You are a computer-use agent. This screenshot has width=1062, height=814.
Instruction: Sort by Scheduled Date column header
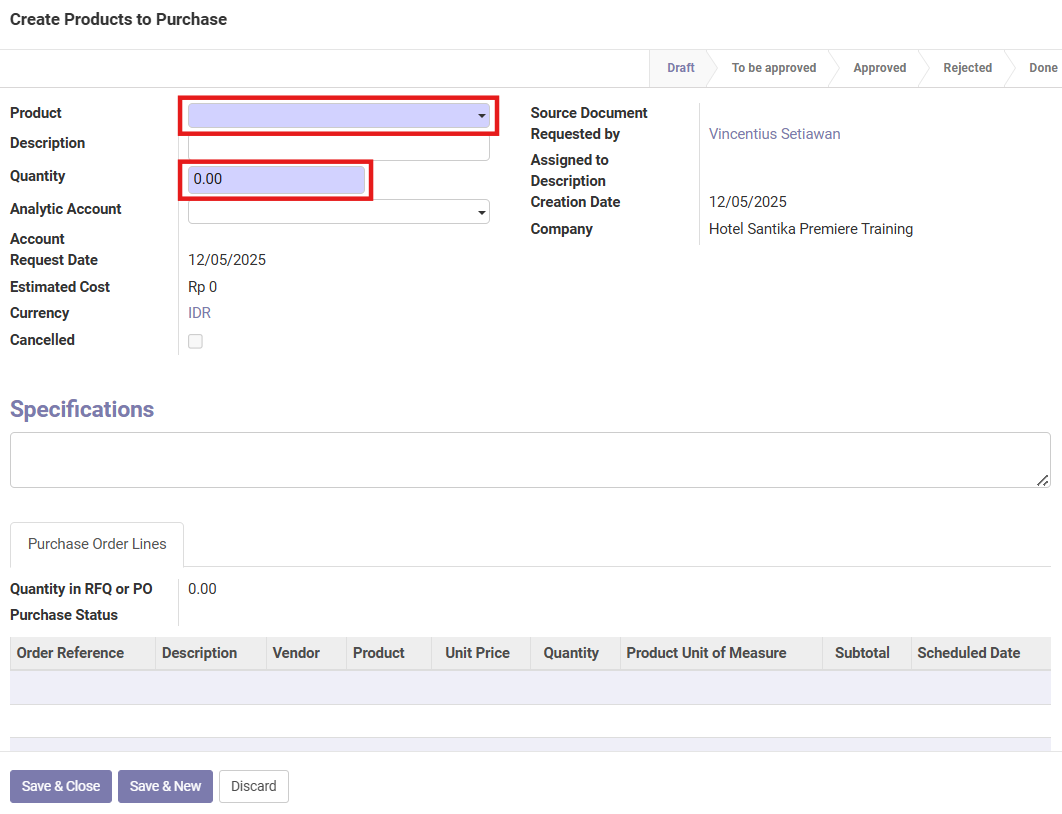coord(968,653)
